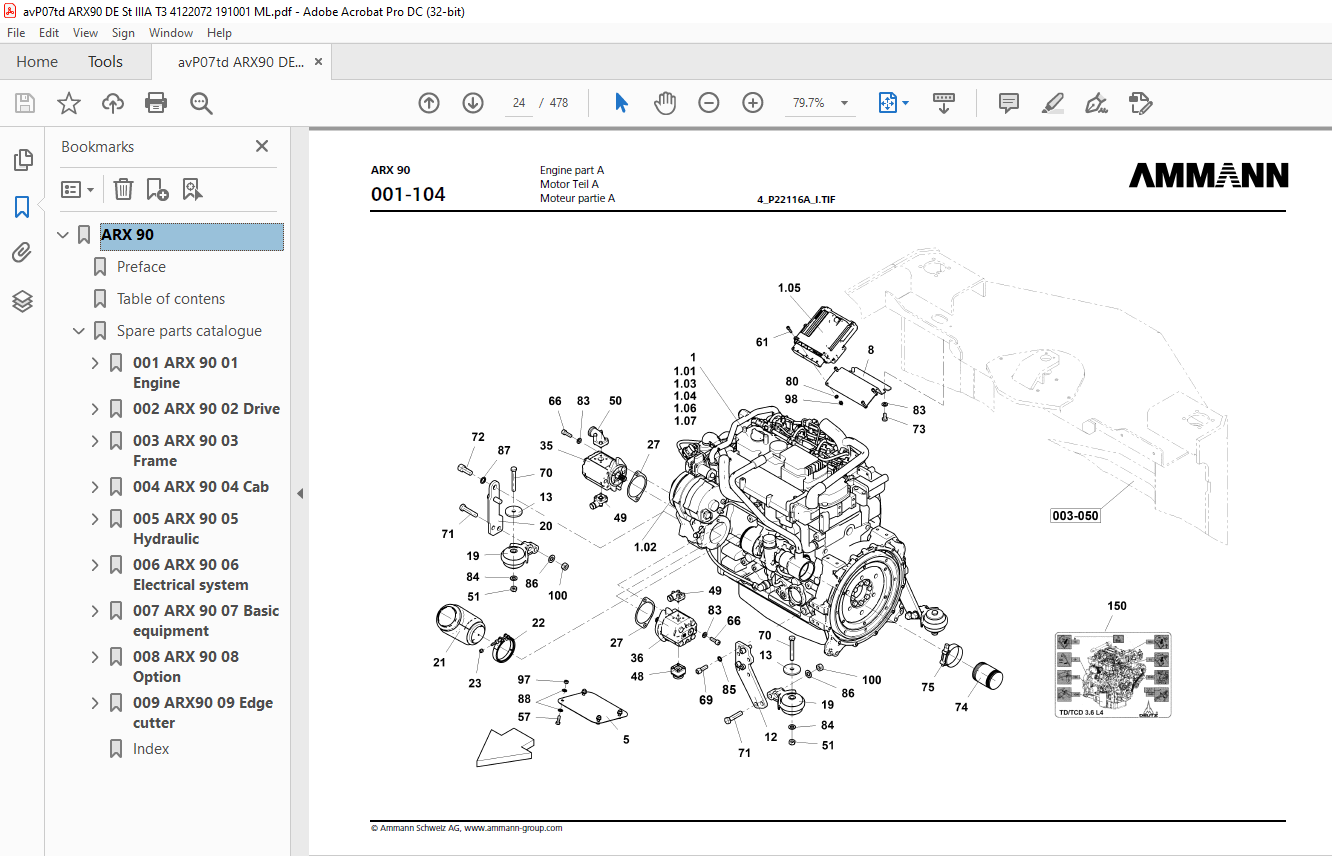Click the find current bookmark icon
Screen dimensions: 1332x856
coord(192,189)
